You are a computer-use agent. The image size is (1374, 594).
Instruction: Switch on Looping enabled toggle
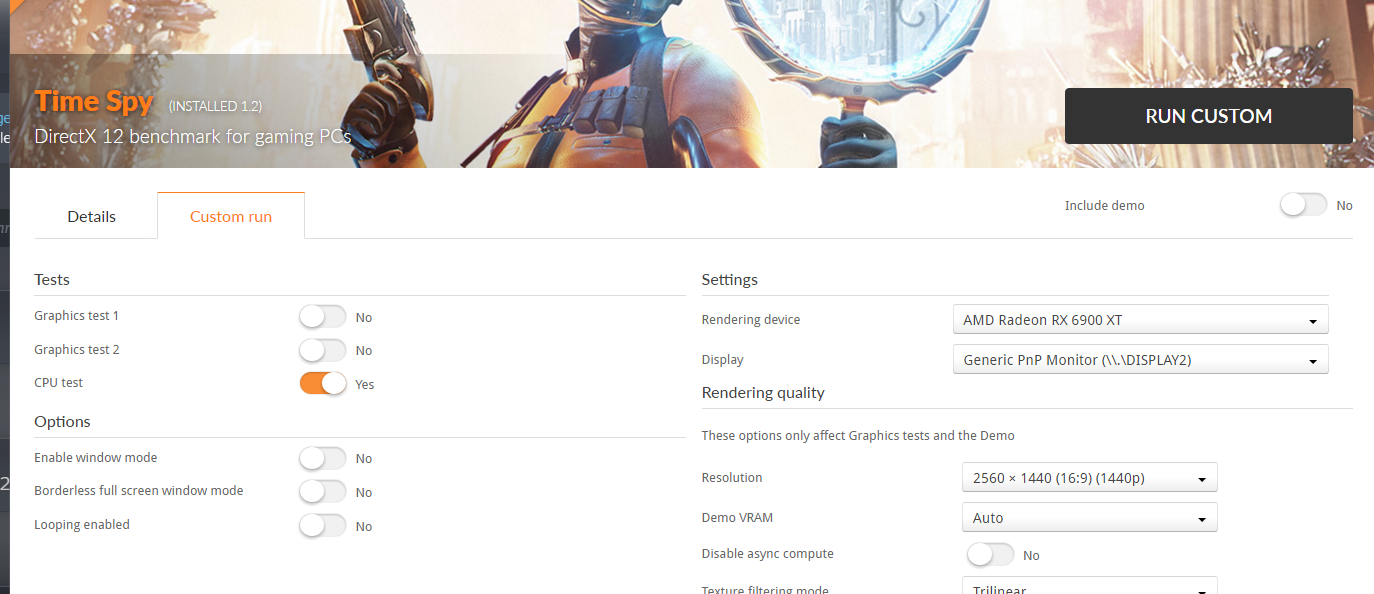pos(323,525)
